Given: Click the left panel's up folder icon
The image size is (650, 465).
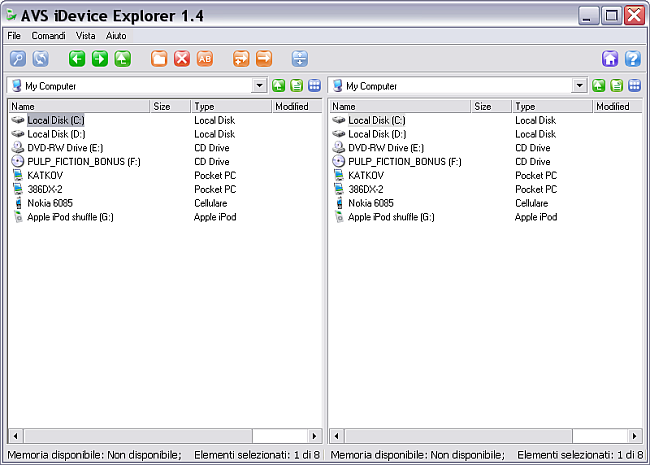Looking at the screenshot, I should click(x=279, y=86).
